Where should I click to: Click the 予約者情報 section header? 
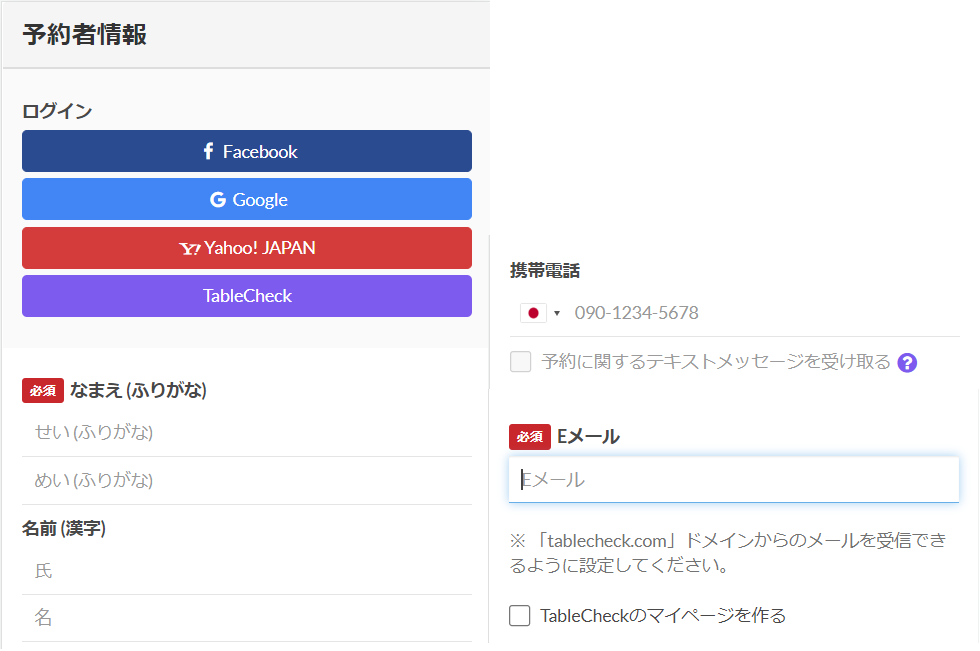85,35
